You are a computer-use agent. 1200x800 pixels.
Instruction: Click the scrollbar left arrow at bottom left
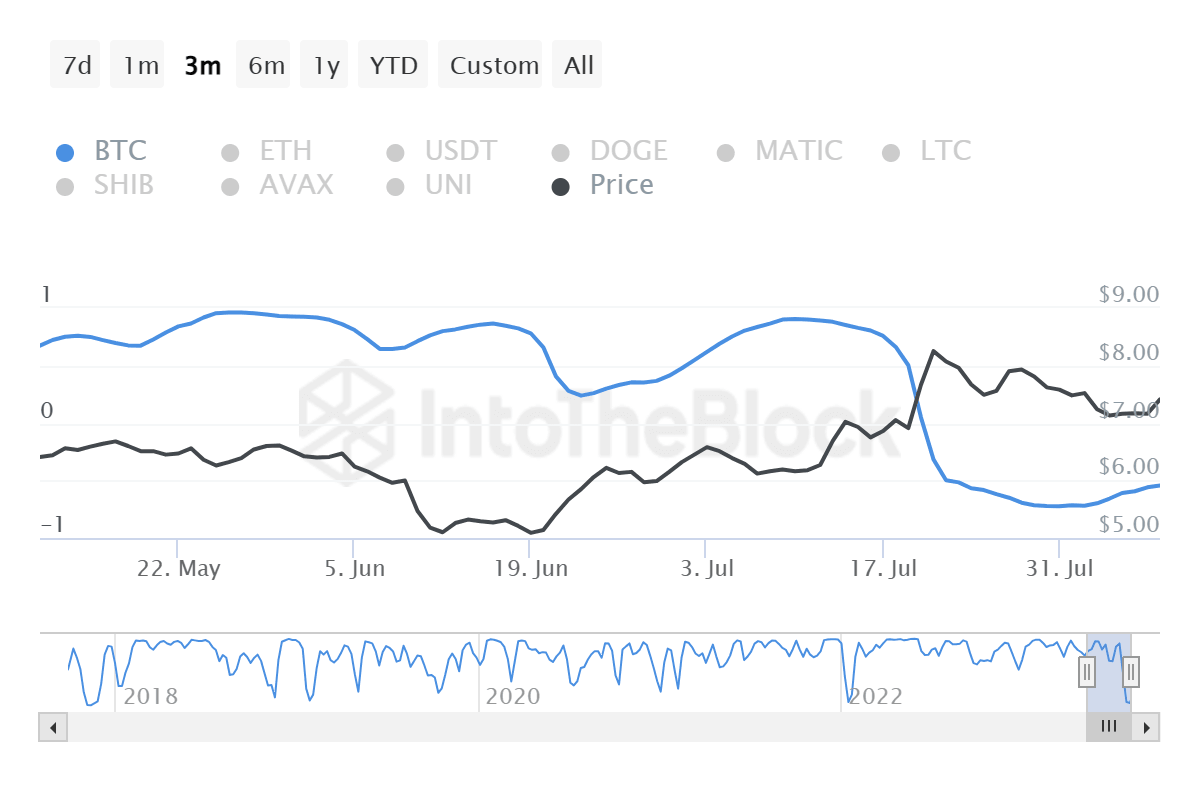click(x=53, y=727)
